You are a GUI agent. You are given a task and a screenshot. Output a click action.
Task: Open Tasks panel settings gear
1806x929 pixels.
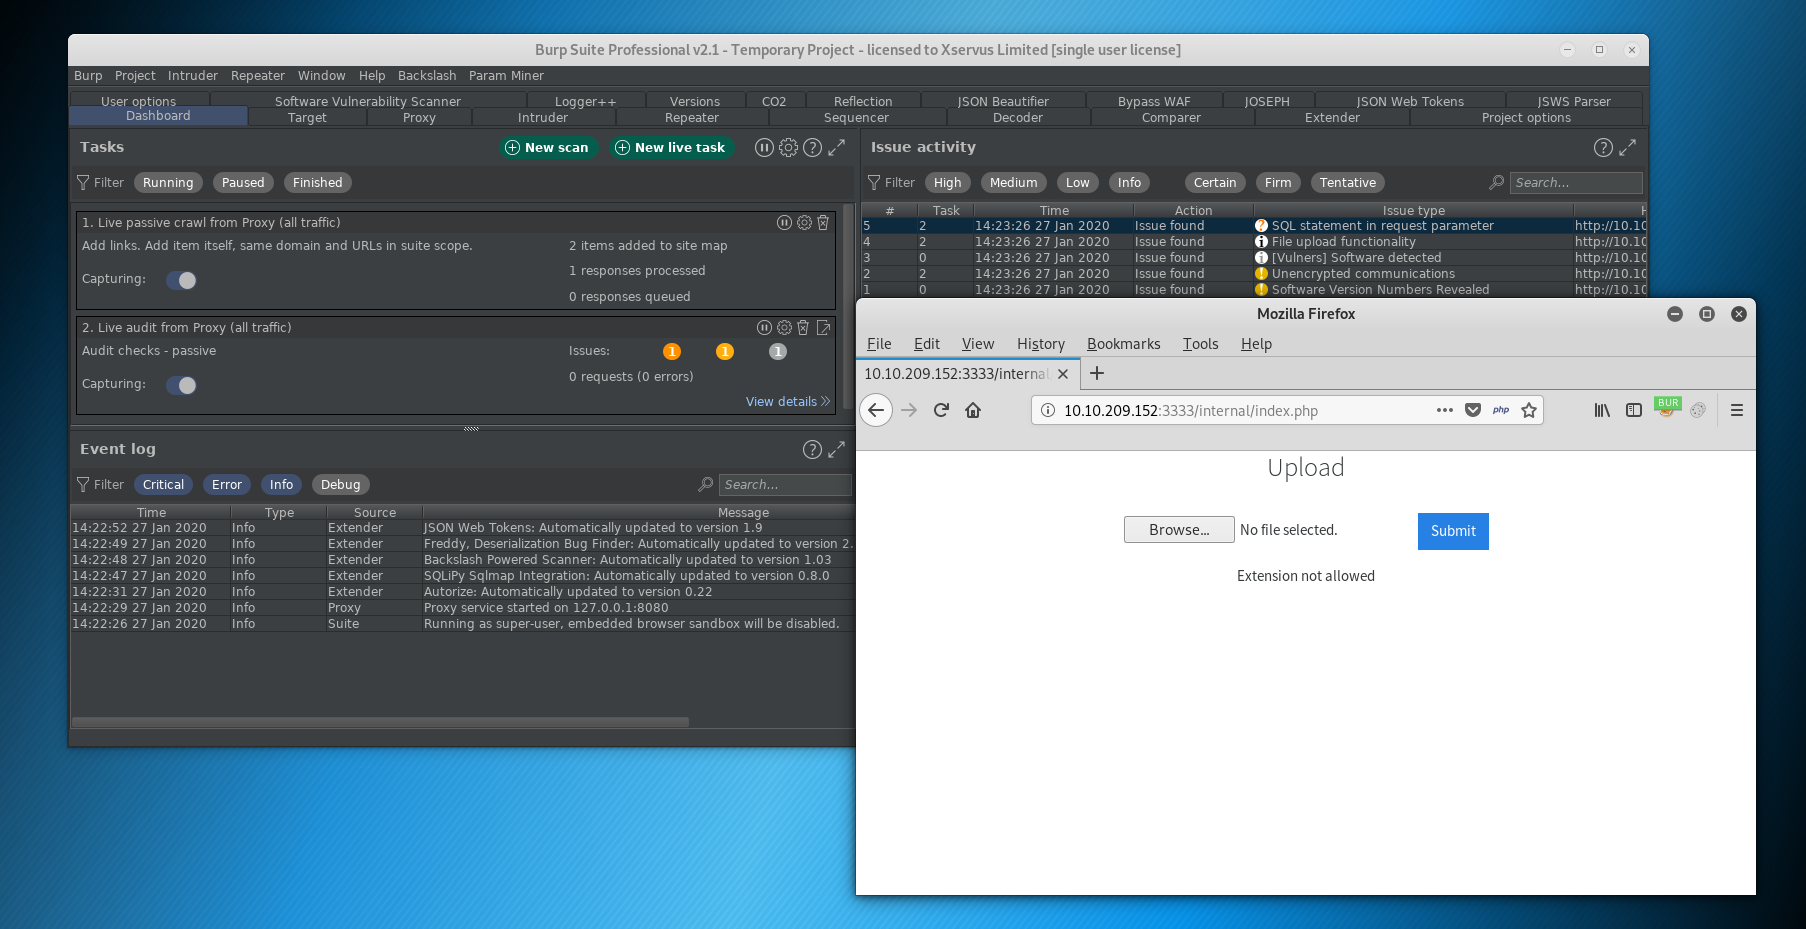[788, 147]
